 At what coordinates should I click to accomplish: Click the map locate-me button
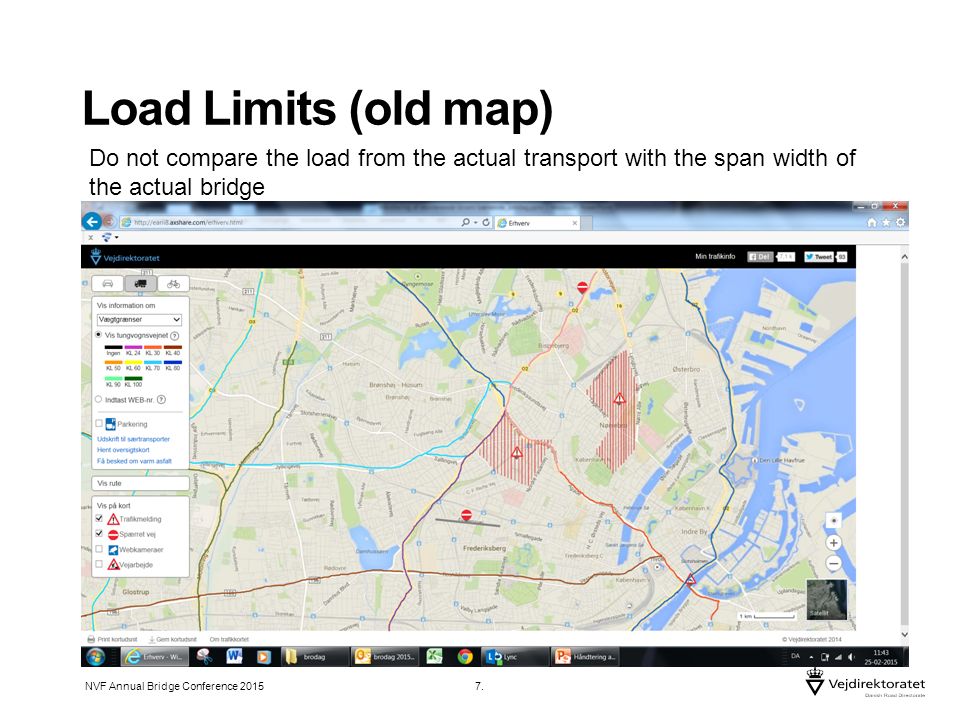(833, 521)
